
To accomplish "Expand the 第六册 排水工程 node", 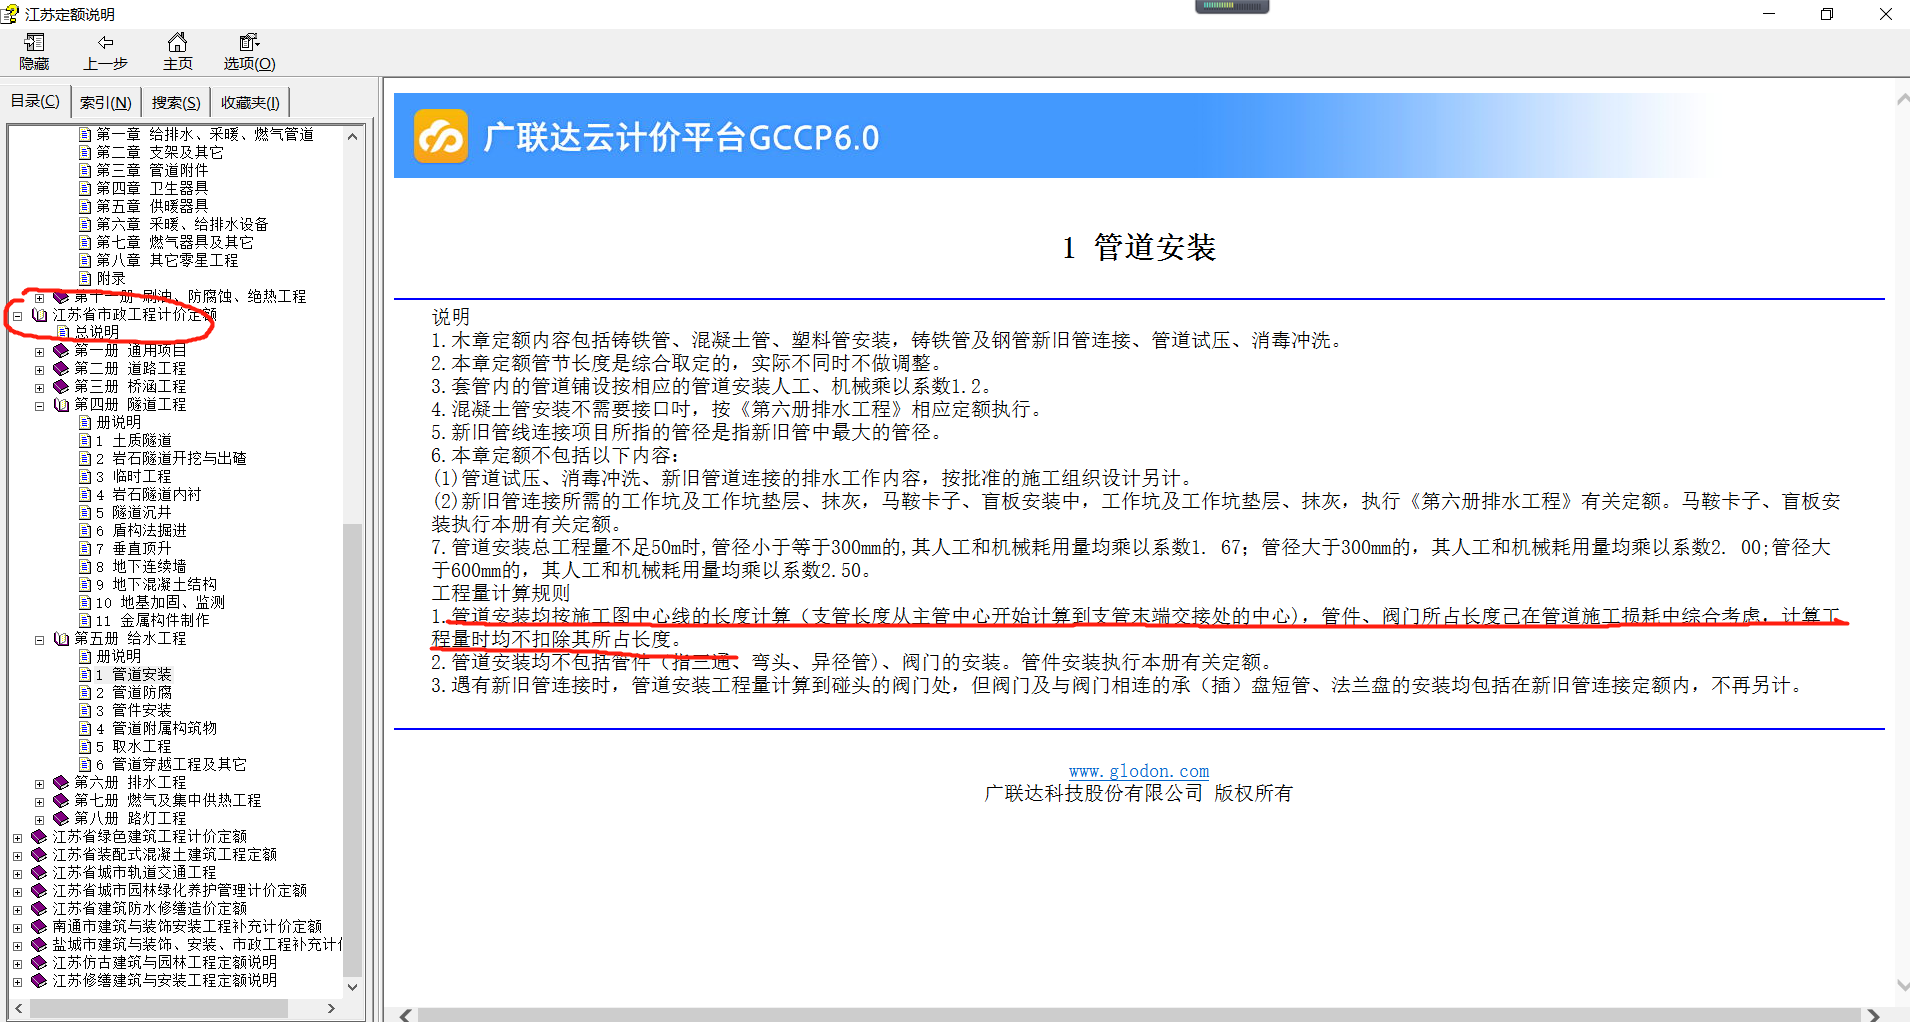I will [x=39, y=784].
